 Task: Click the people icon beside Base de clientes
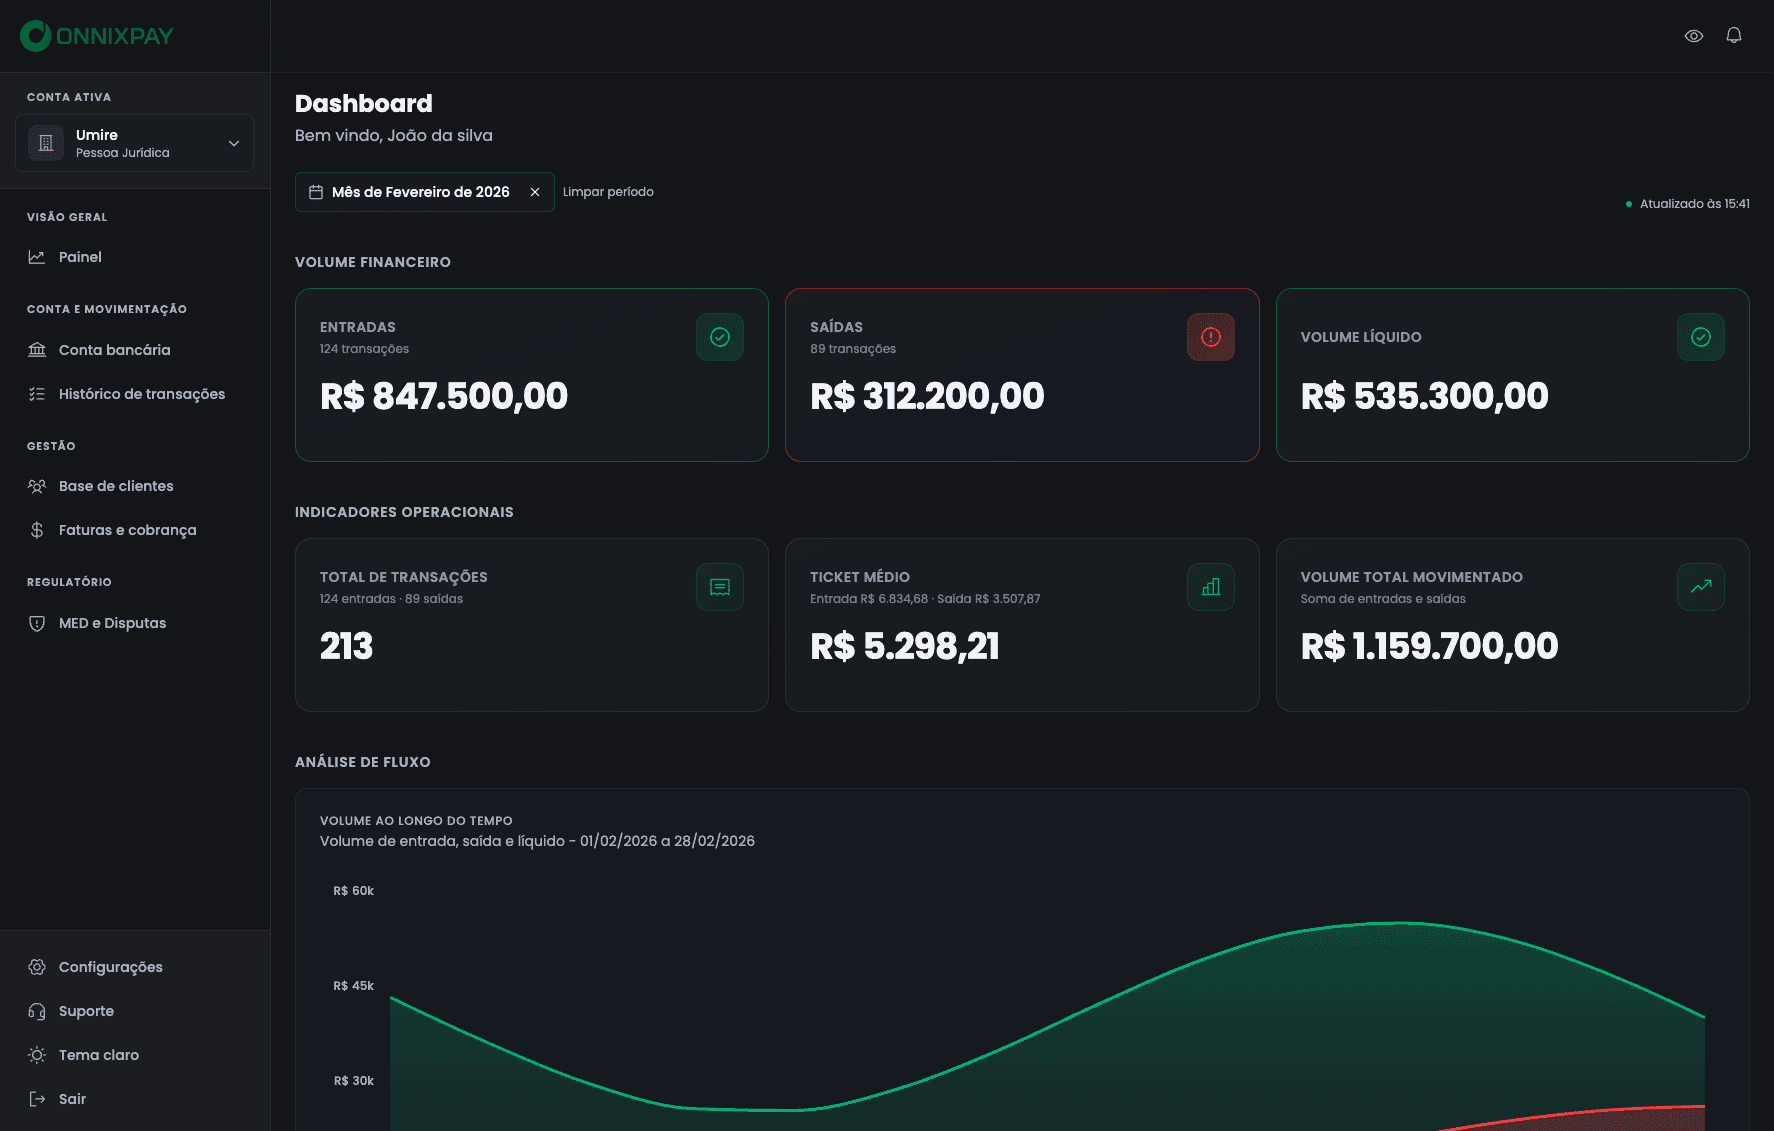(37, 486)
